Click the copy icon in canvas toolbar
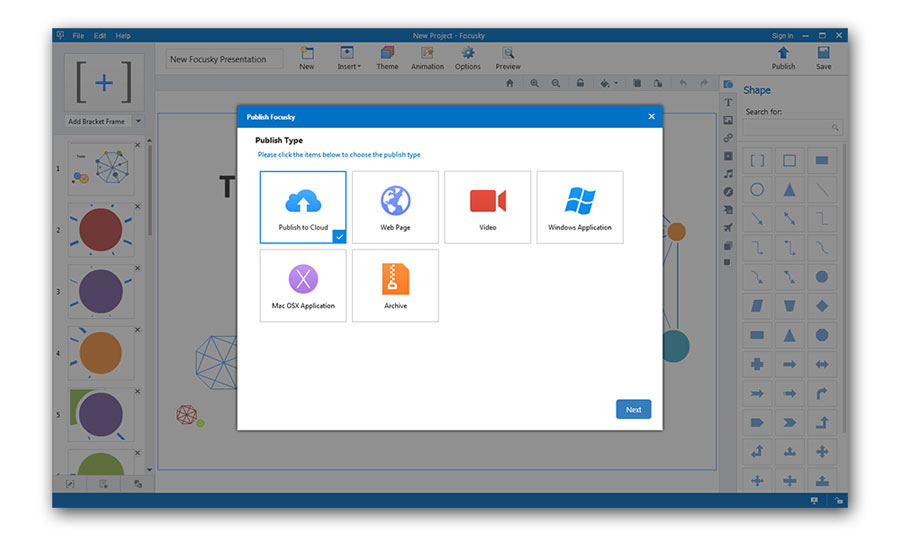Viewport: 900px width, 543px height. click(x=637, y=83)
